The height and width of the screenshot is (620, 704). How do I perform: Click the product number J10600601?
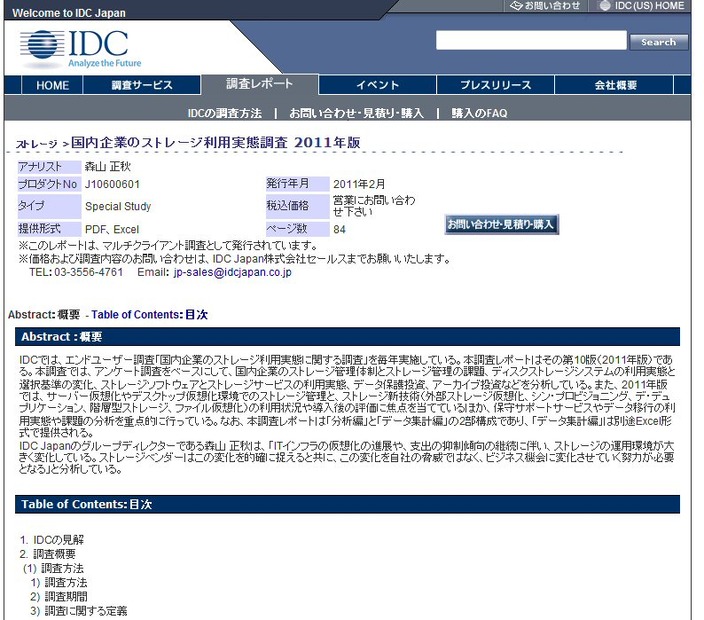(112, 184)
